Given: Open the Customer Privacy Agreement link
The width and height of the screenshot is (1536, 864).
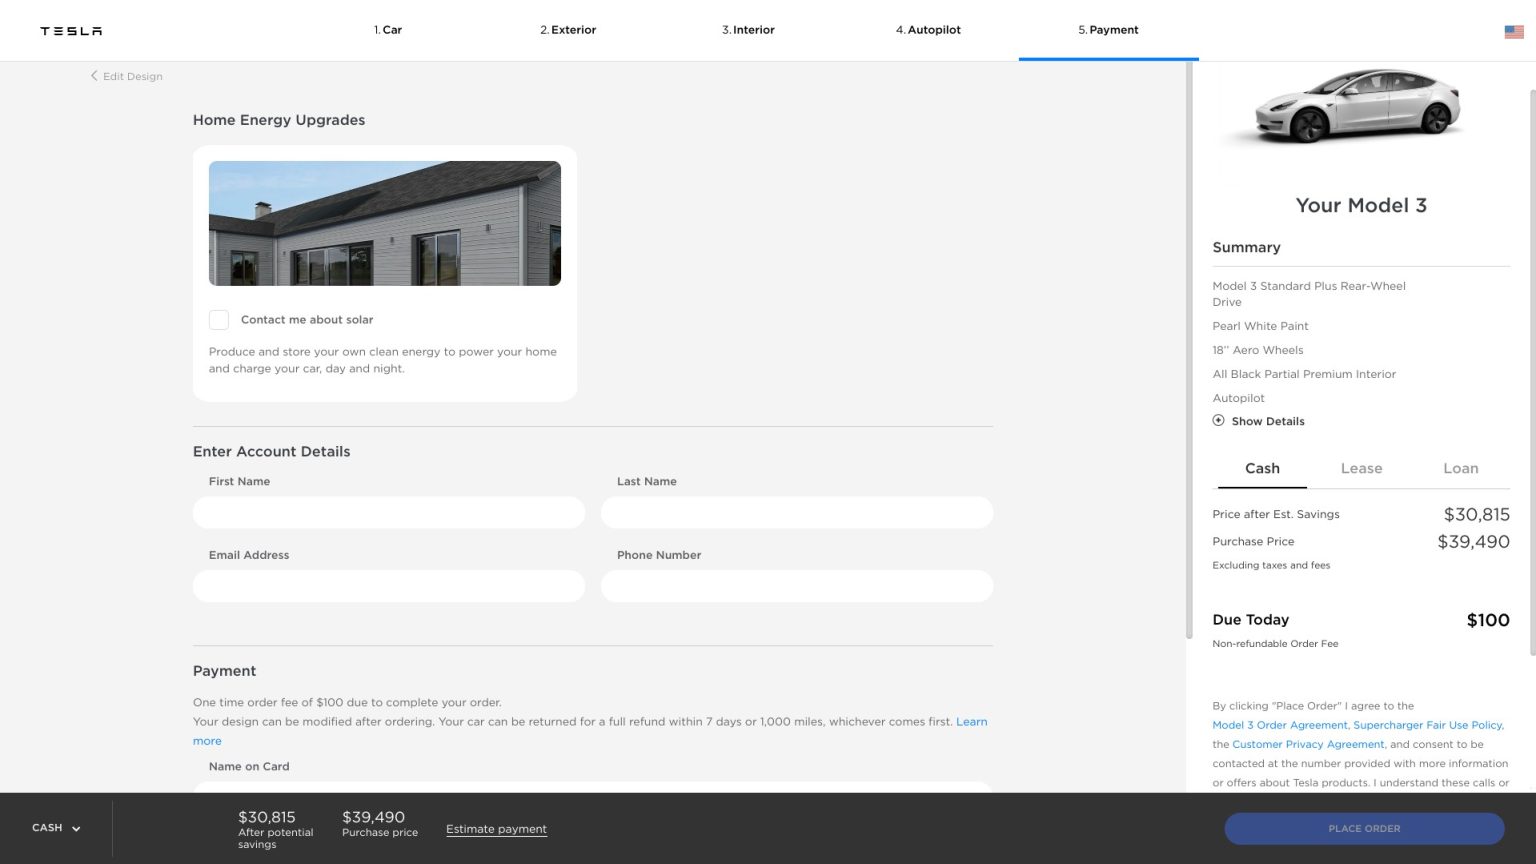Looking at the screenshot, I should tap(1308, 744).
